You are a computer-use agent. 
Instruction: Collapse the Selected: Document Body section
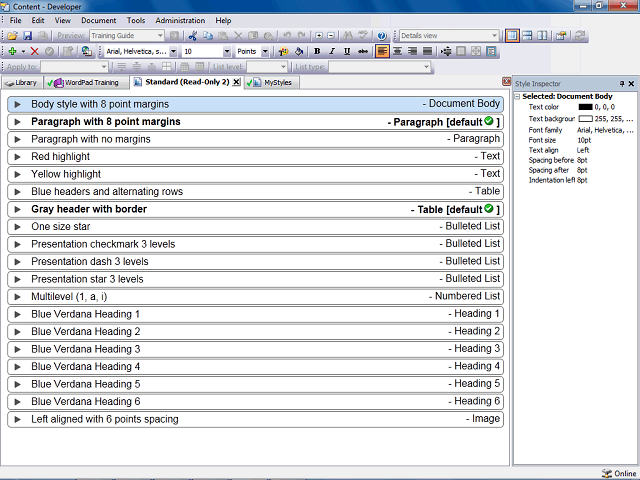click(517, 97)
